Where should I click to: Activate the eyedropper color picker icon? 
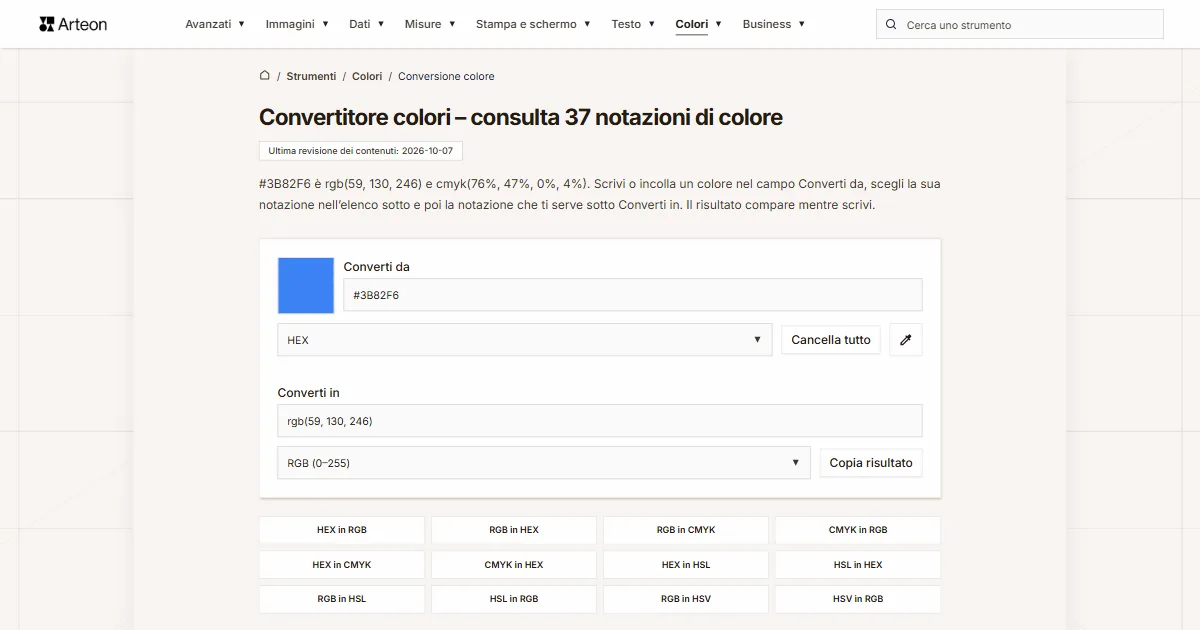[x=906, y=340]
